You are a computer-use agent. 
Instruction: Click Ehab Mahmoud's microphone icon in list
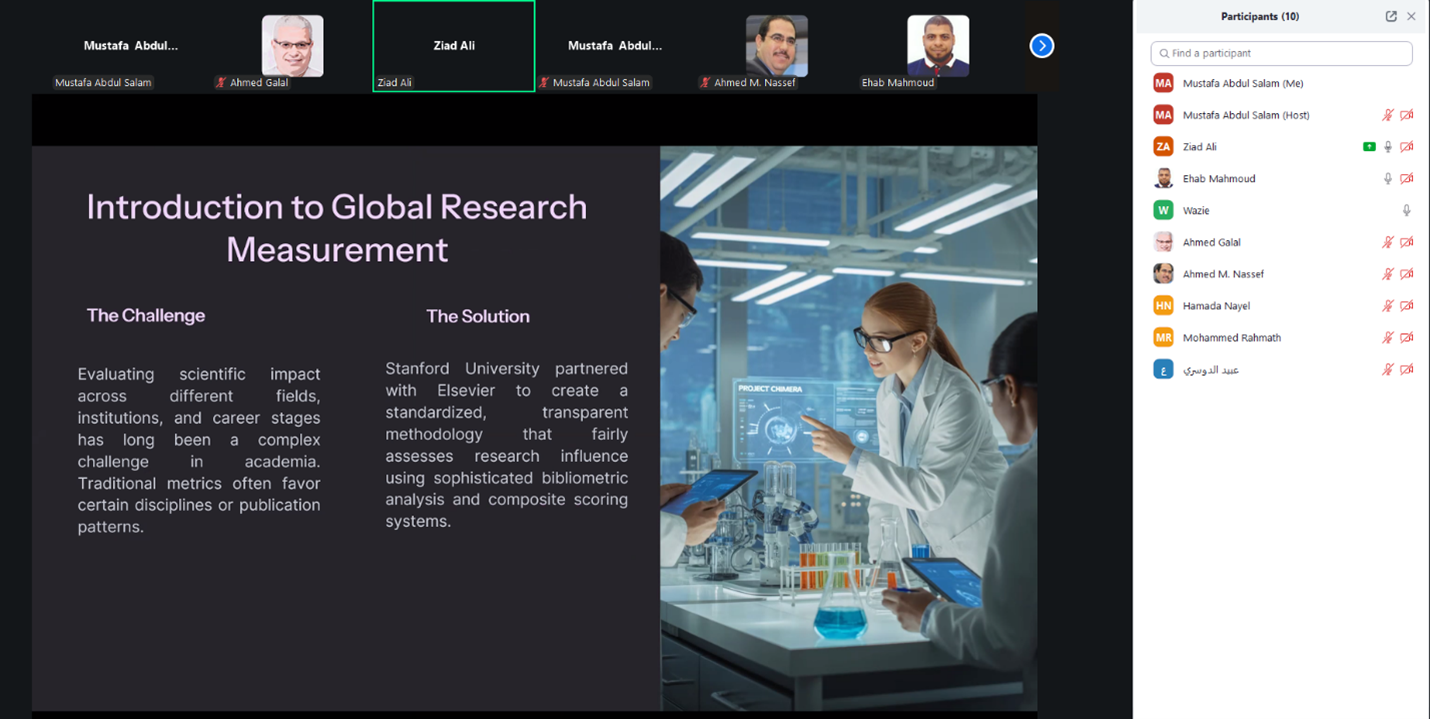(1388, 179)
